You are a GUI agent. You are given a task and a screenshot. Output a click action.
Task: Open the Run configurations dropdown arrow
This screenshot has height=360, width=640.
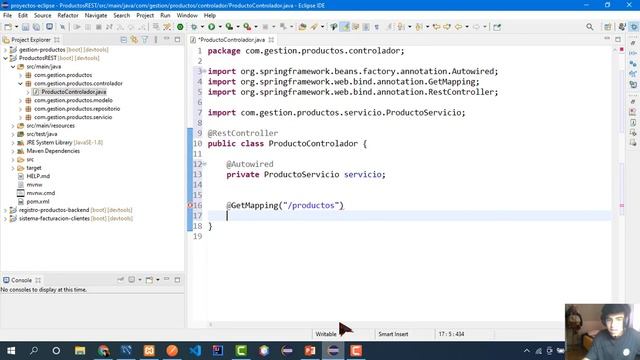click(x=220, y=27)
